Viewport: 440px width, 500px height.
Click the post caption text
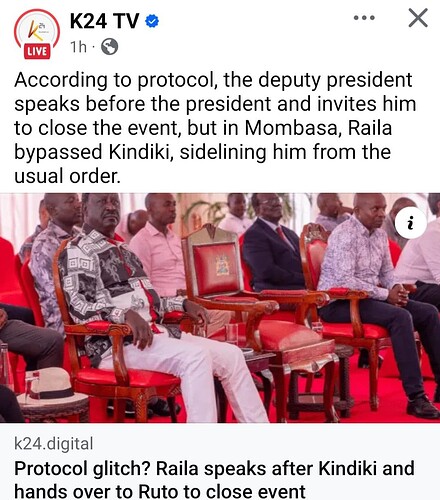(215, 128)
